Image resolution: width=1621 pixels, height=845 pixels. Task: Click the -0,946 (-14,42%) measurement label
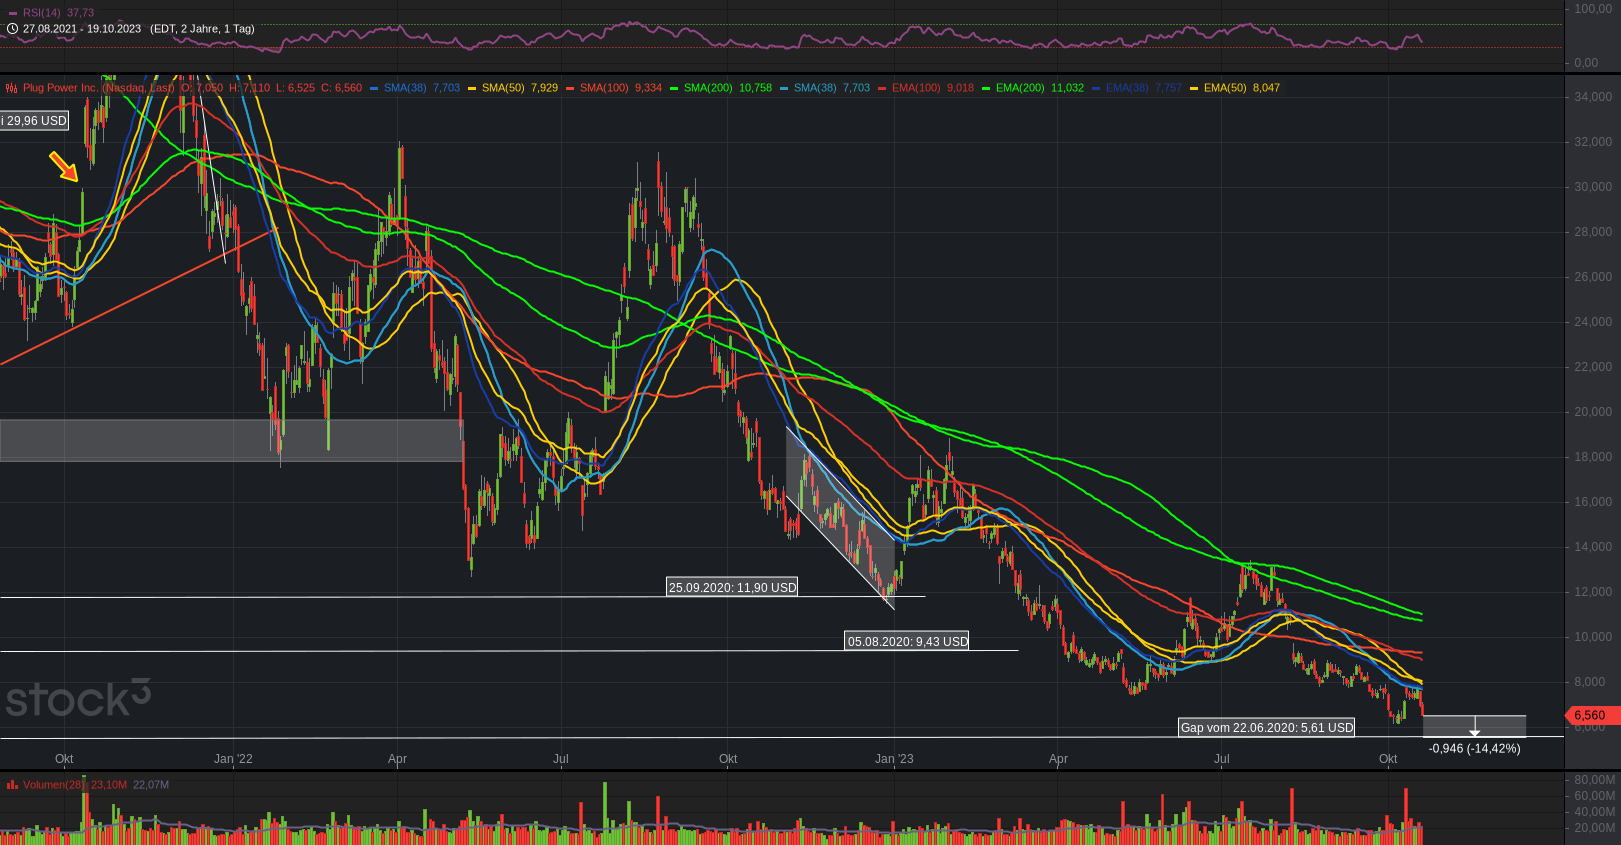coord(1475,748)
